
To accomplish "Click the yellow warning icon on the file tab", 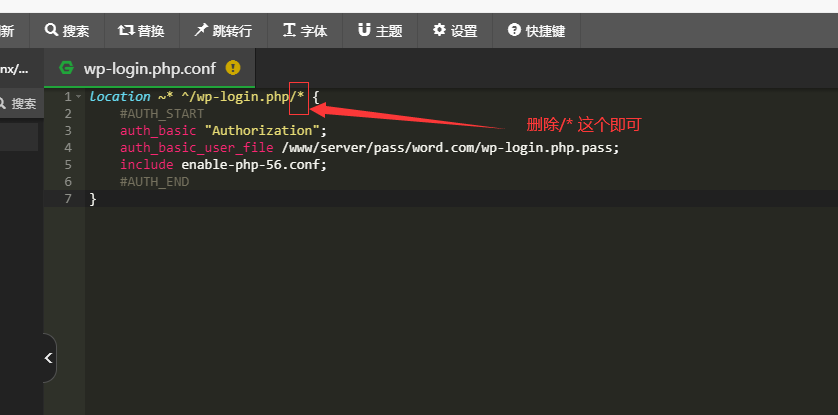I will (233, 68).
